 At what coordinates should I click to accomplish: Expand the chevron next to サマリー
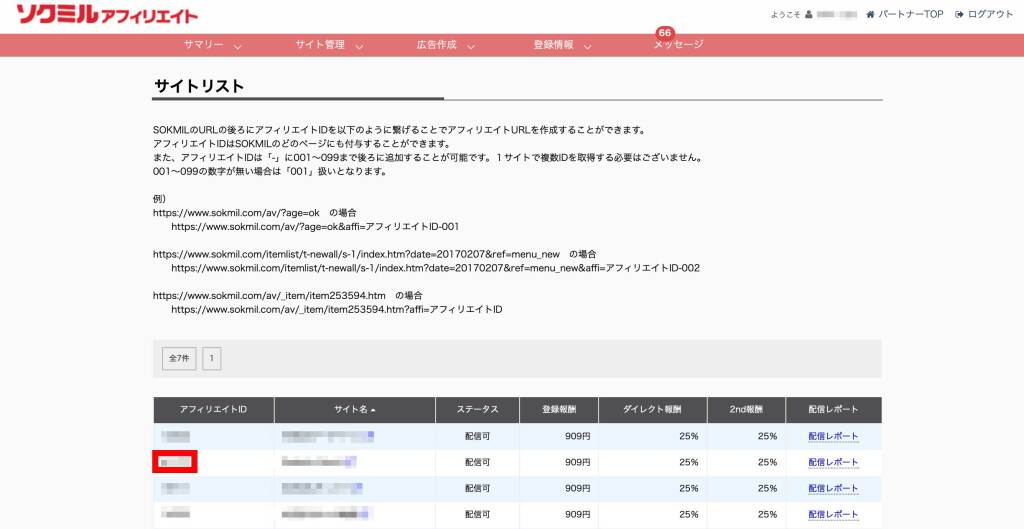(x=238, y=46)
